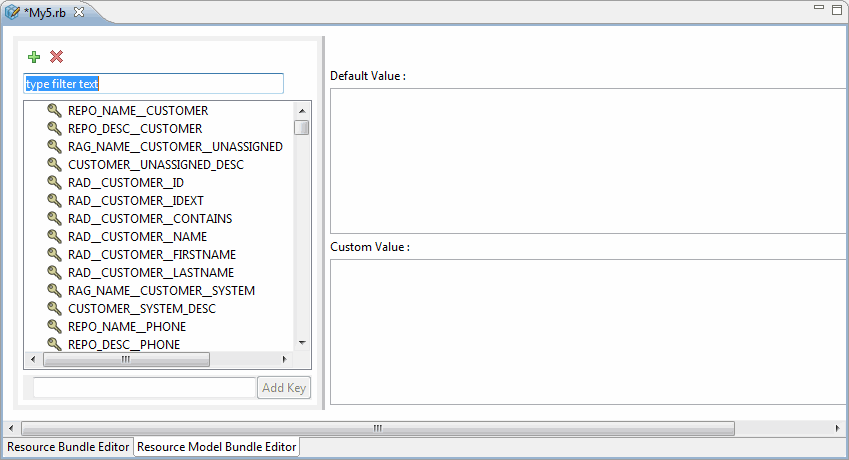
Task: Click the key icon next to REPO_DESC__PHONE
Action: (54, 344)
